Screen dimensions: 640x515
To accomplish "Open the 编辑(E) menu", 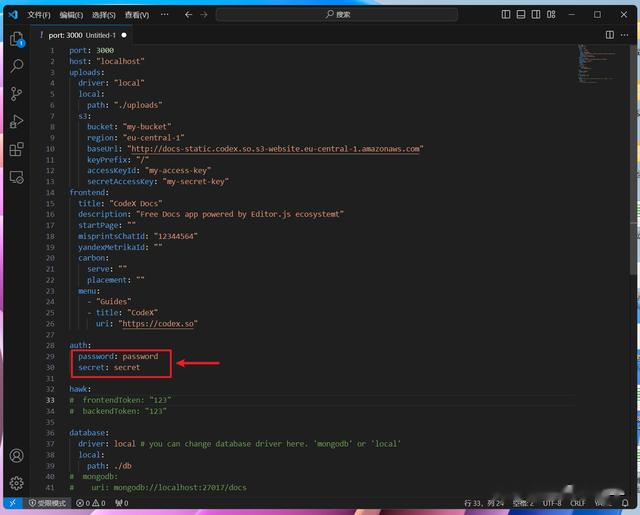I will (x=71, y=15).
